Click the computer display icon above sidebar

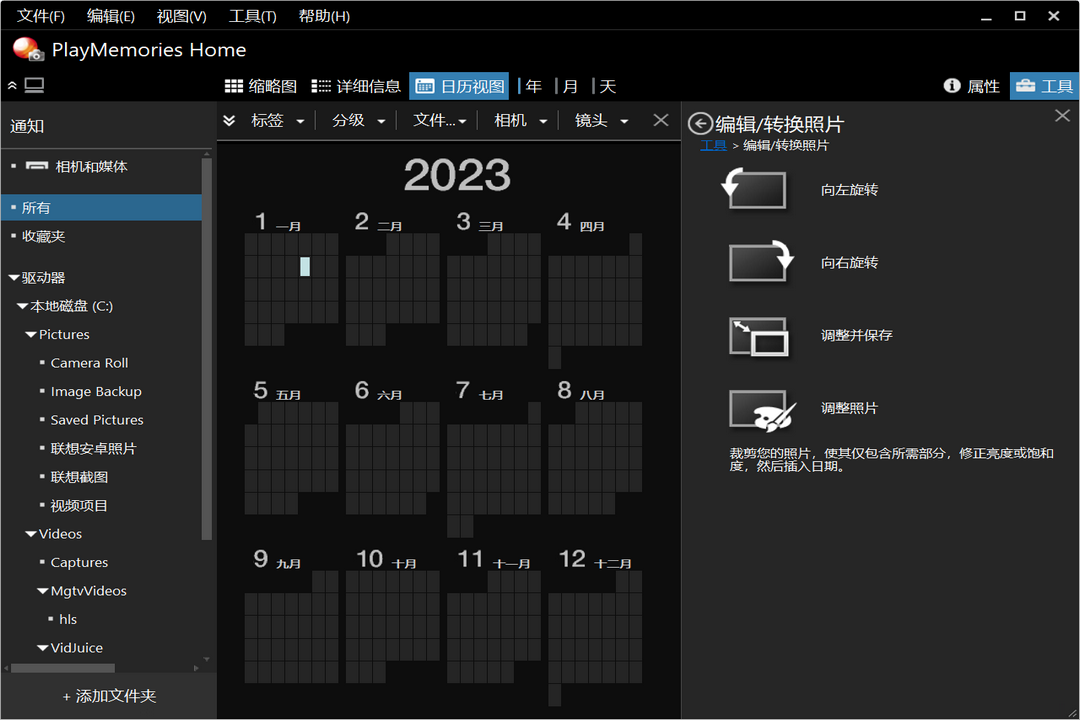click(34, 86)
